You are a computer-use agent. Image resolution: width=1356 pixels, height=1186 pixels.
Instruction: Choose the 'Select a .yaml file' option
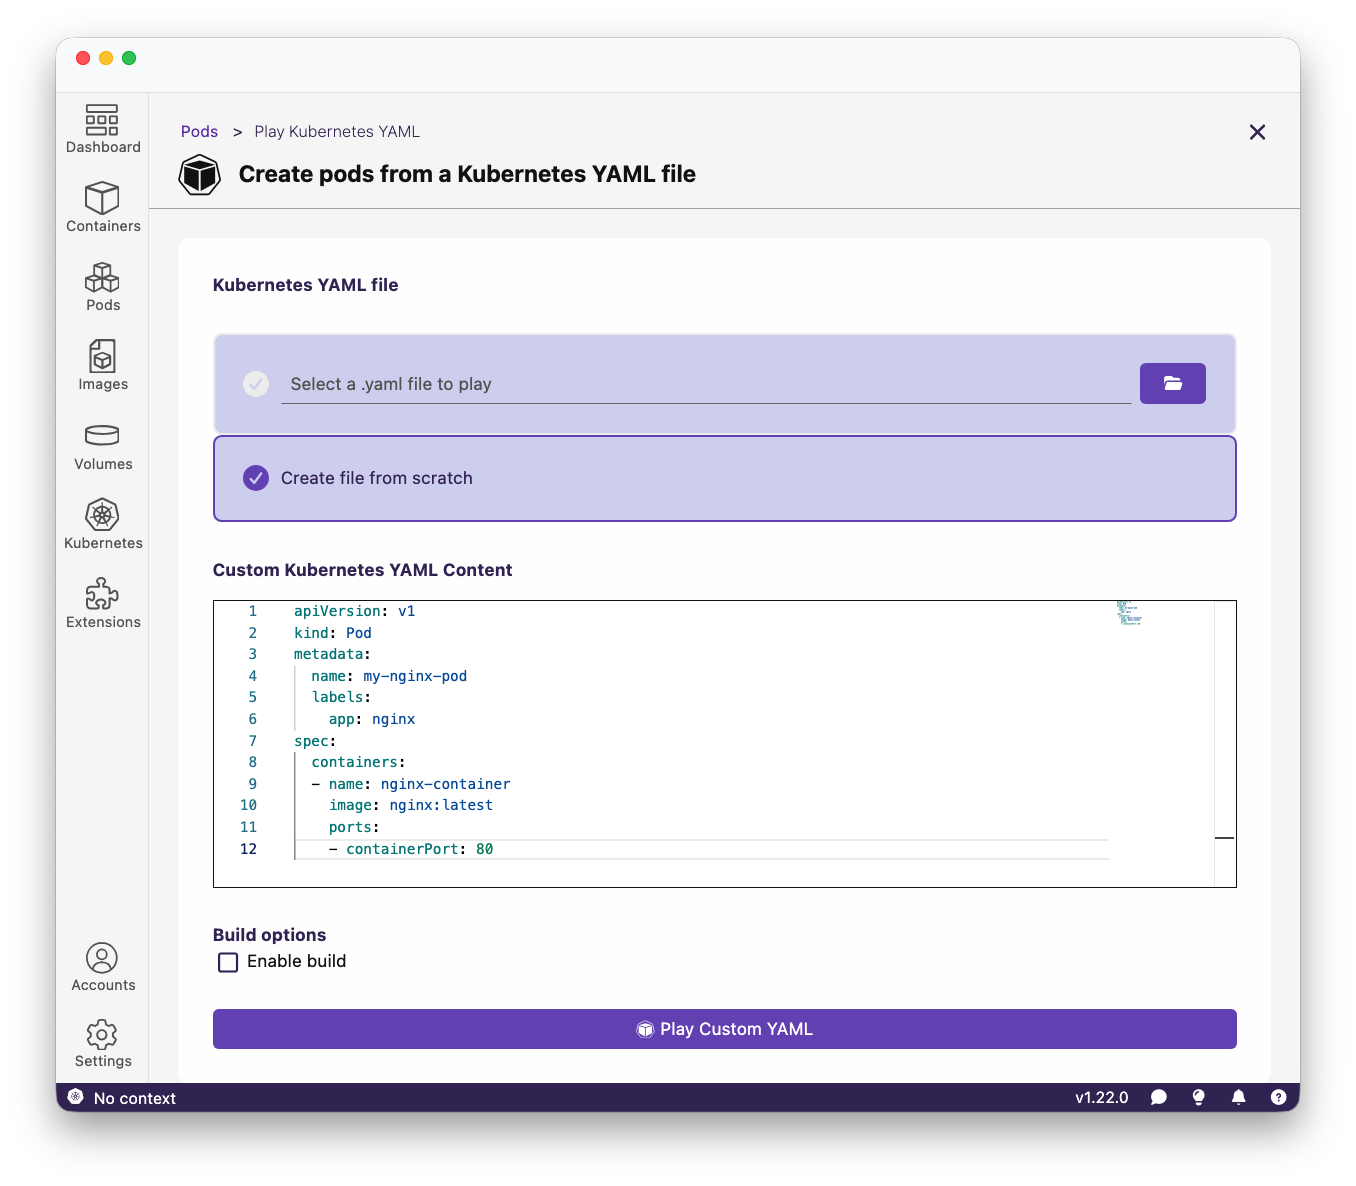256,384
